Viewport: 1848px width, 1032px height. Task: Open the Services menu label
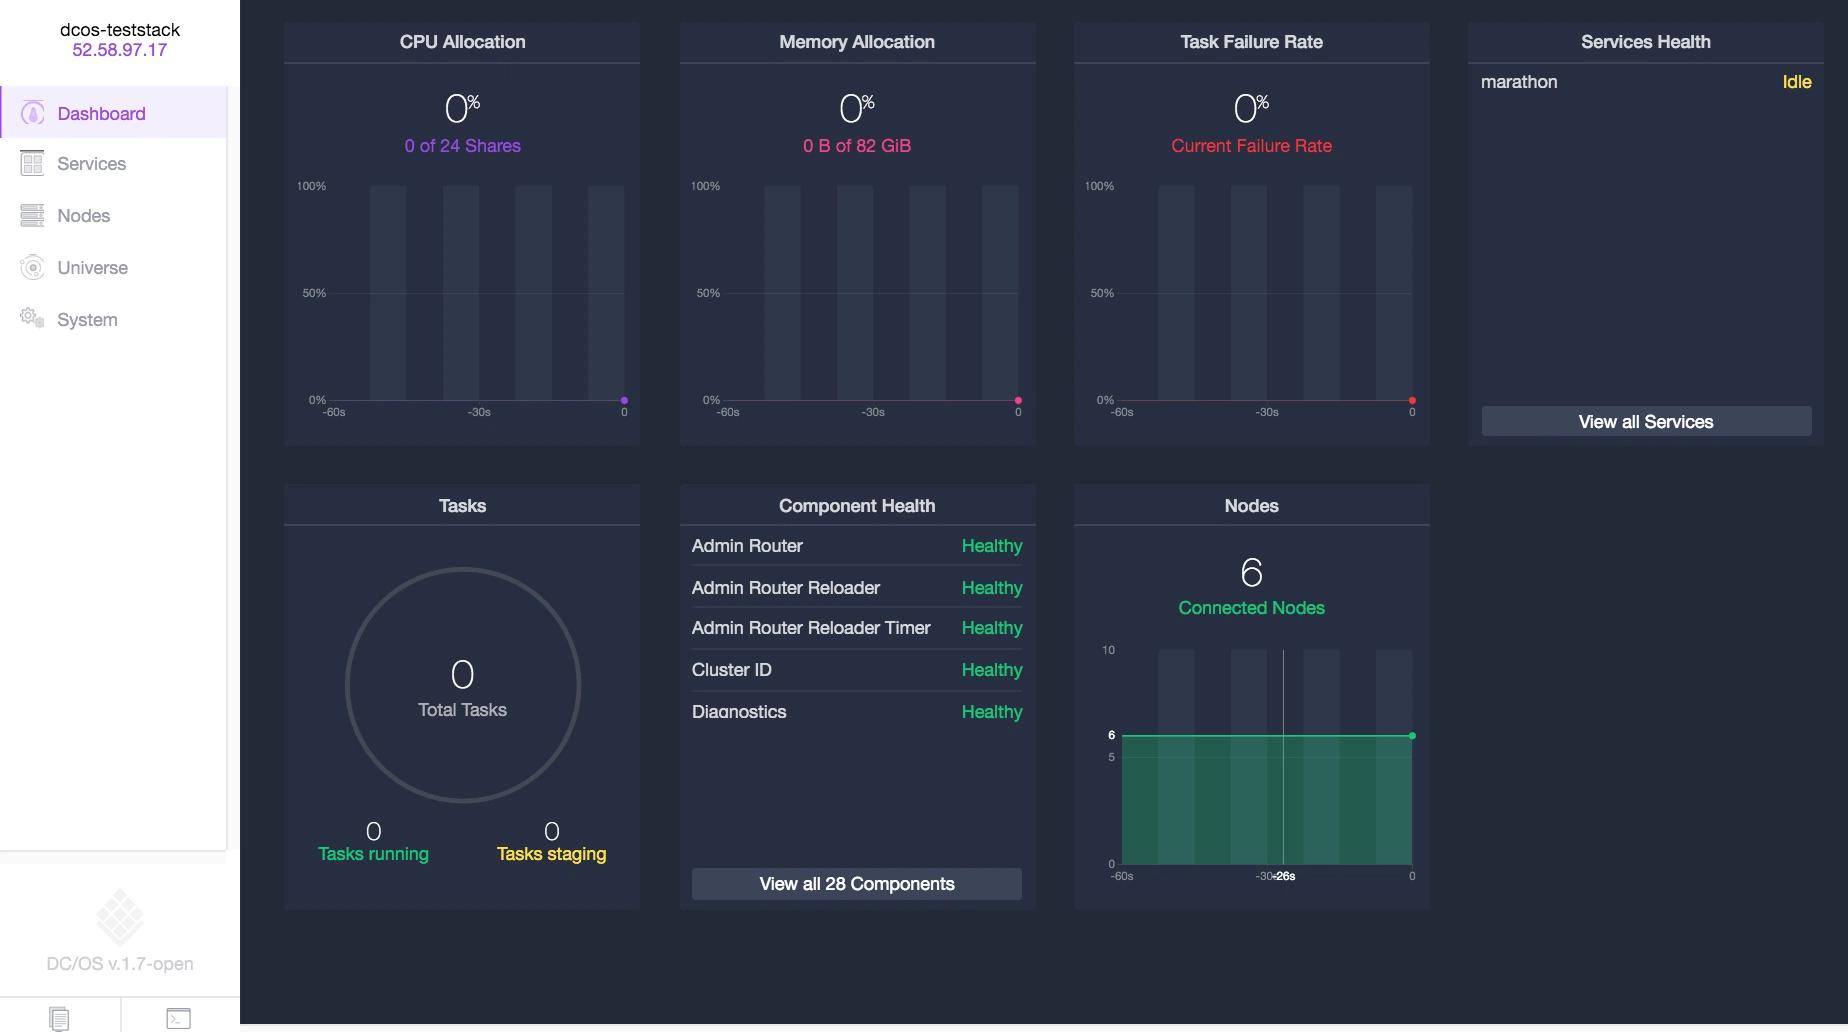(x=92, y=164)
